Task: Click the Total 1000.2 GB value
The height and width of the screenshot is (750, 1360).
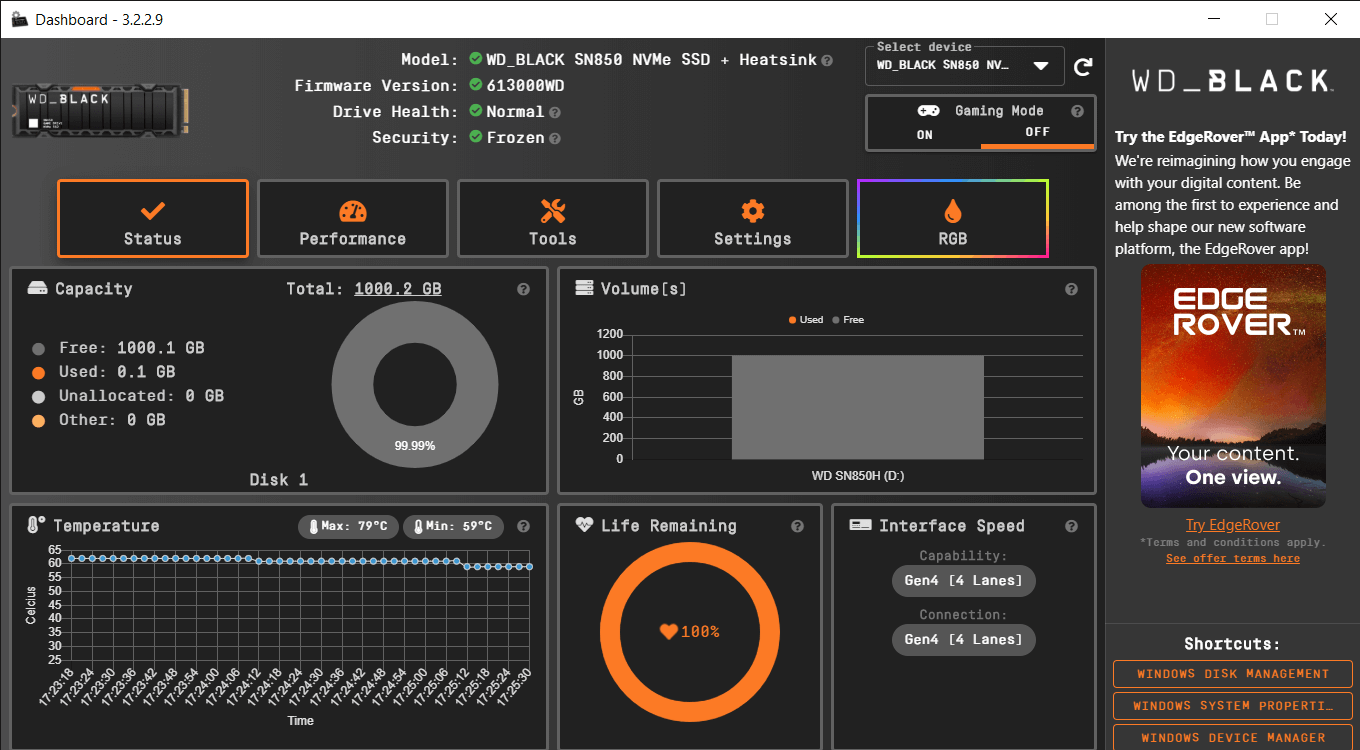Action: pyautogui.click(x=398, y=289)
